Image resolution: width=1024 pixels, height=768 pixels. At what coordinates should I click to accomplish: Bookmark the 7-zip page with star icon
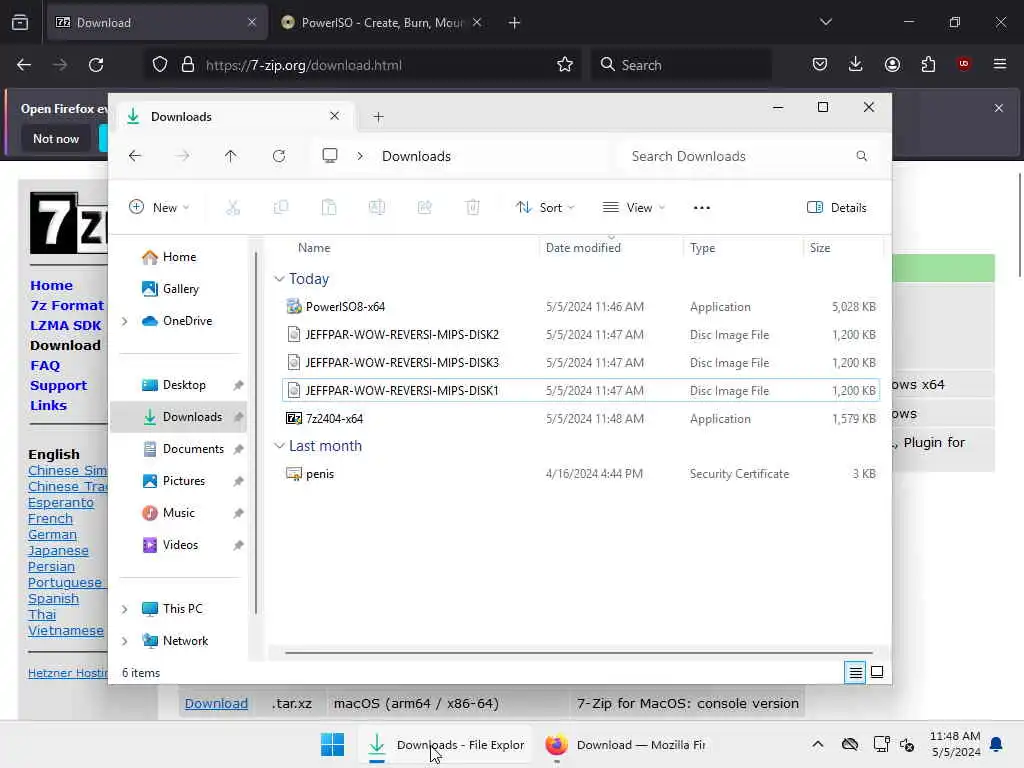tap(565, 65)
